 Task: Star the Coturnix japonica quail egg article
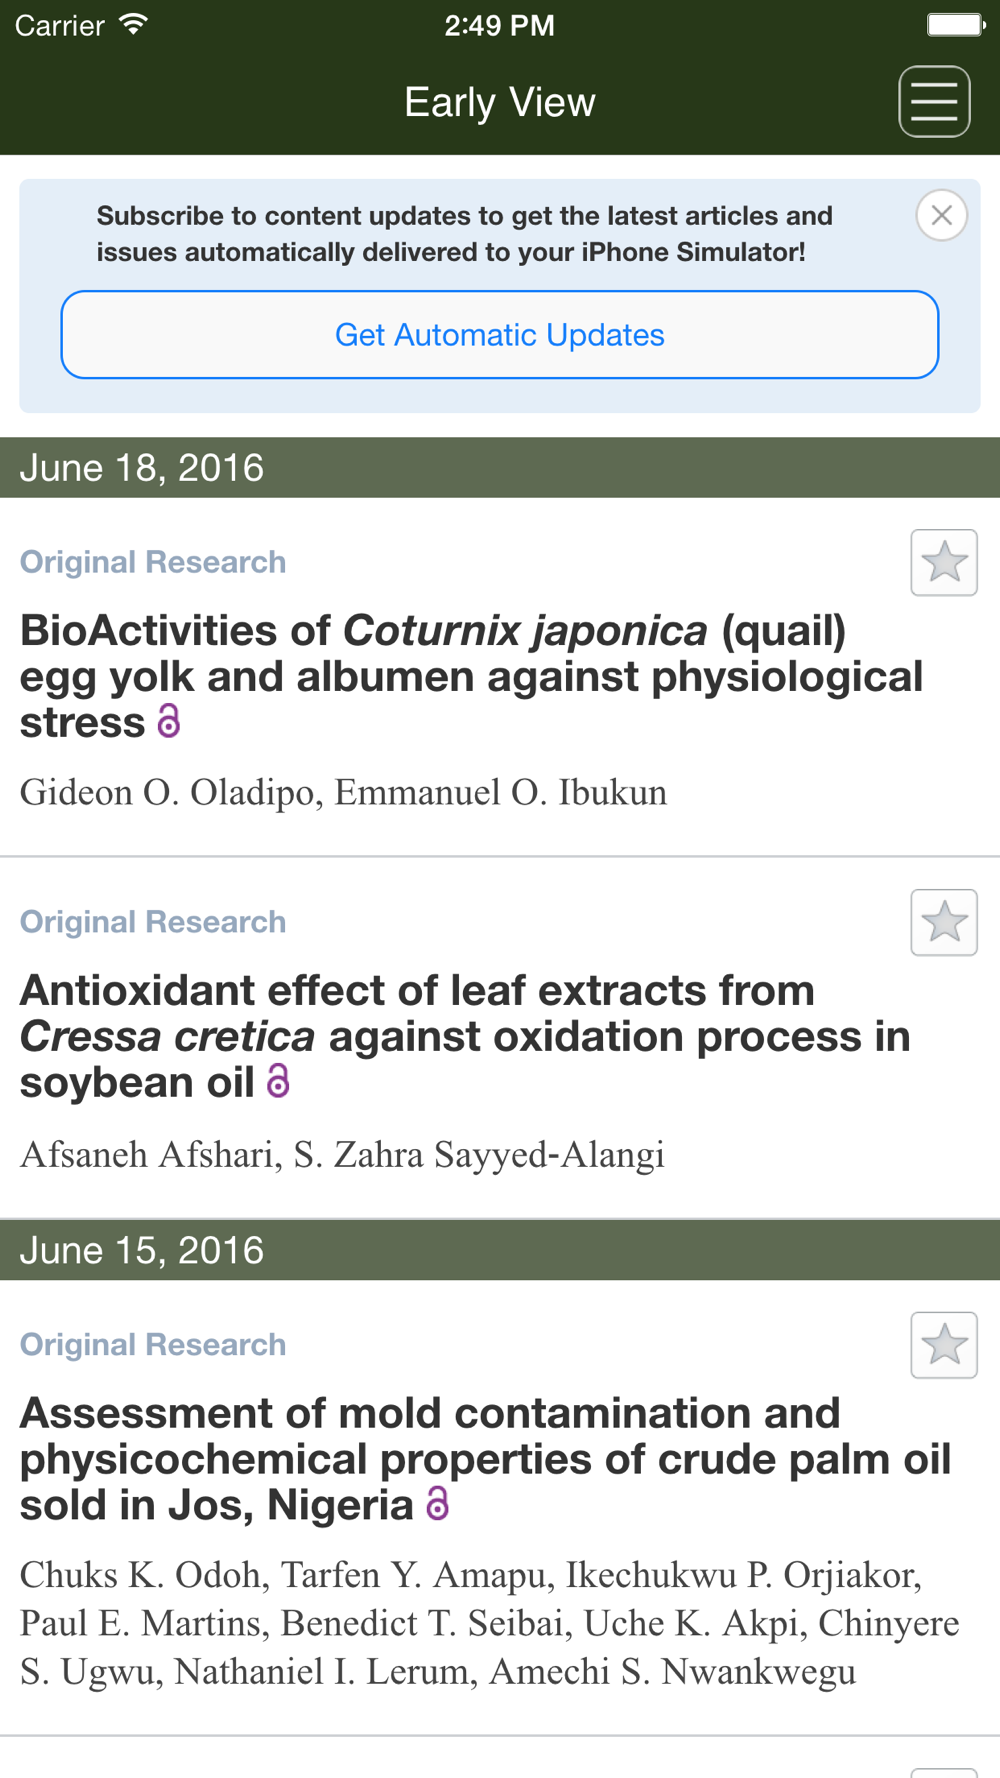[944, 562]
